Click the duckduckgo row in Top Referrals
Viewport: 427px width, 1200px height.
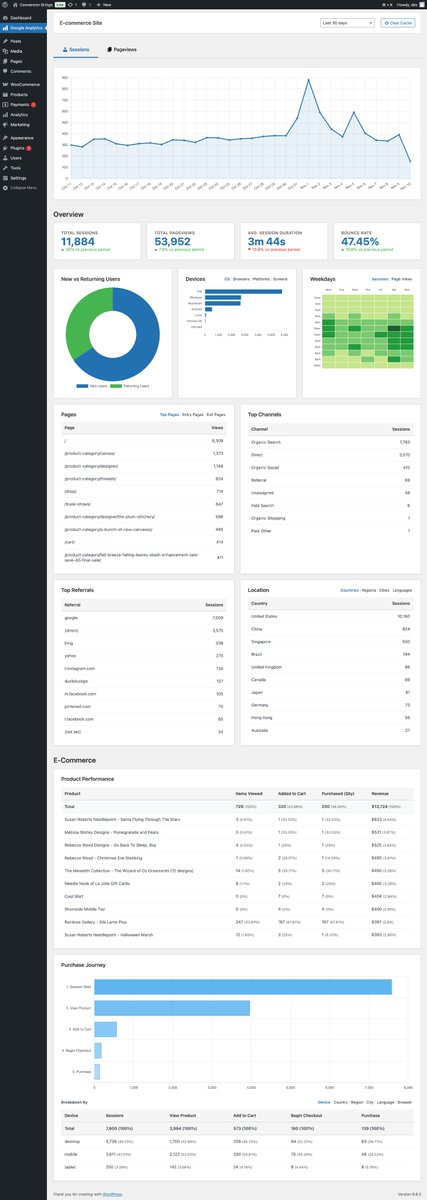tap(142, 680)
